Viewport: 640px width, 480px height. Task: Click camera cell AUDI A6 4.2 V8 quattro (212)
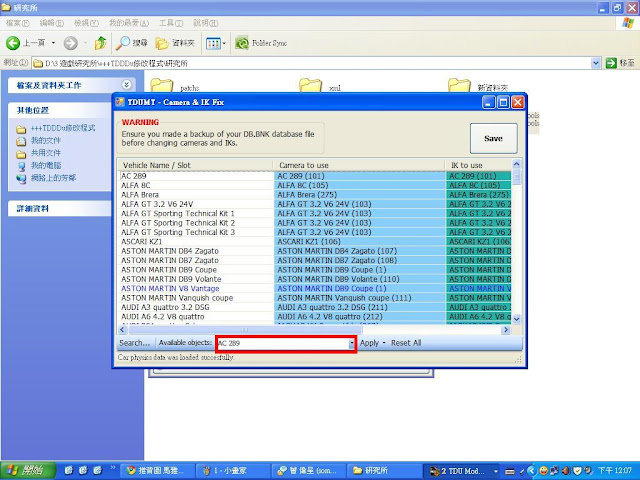360,317
